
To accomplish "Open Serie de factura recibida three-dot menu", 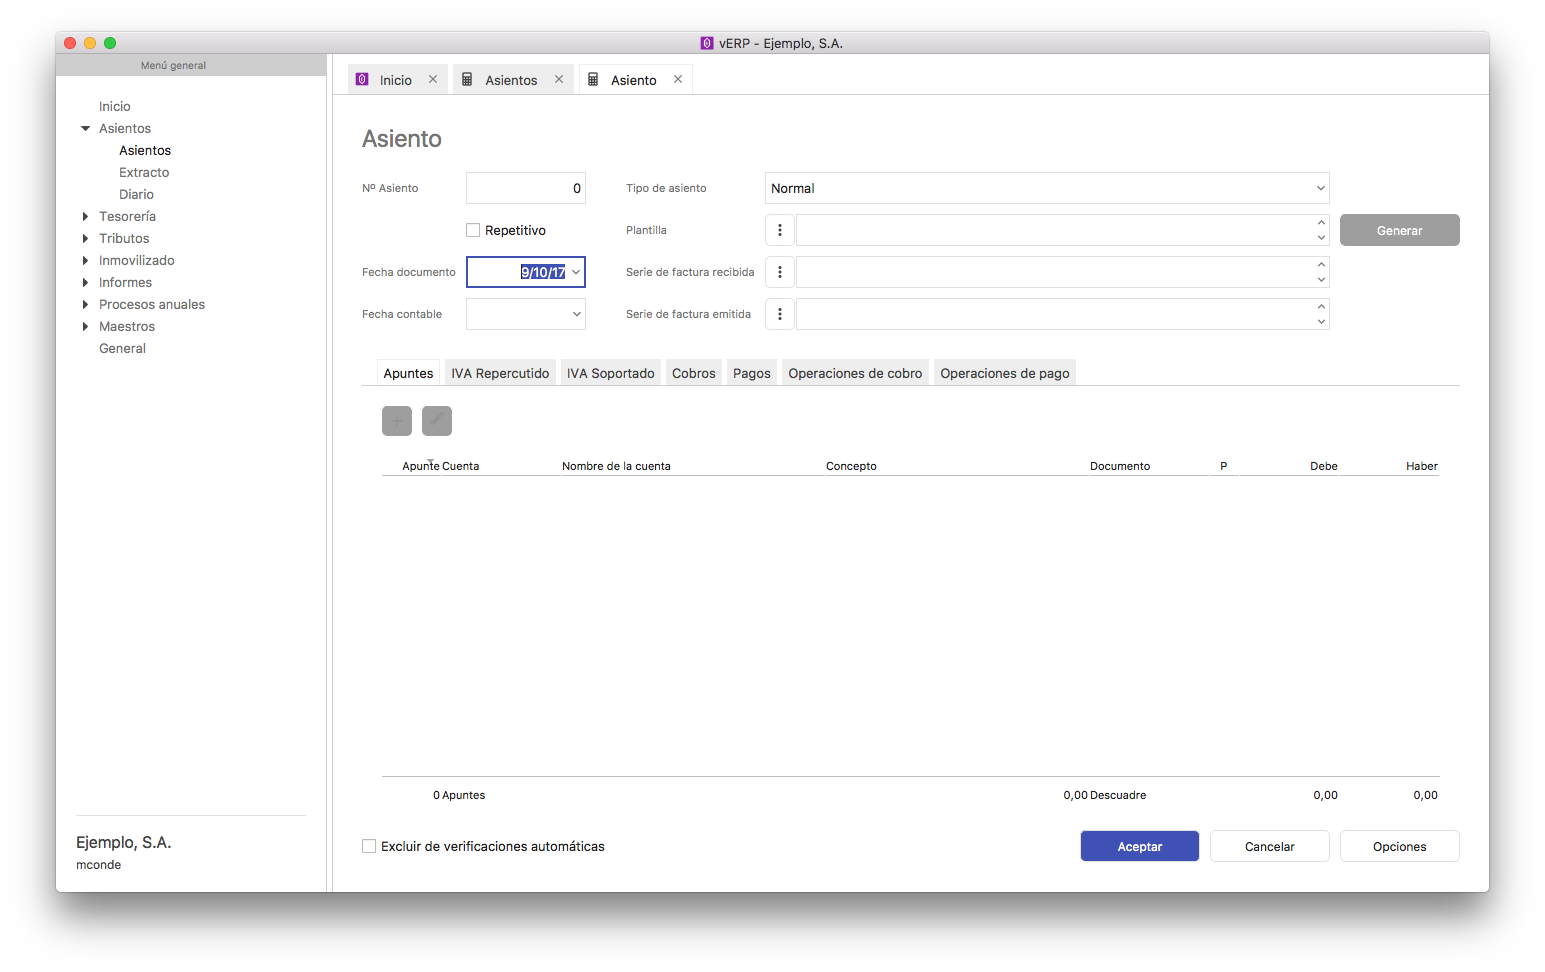I will 780,272.
